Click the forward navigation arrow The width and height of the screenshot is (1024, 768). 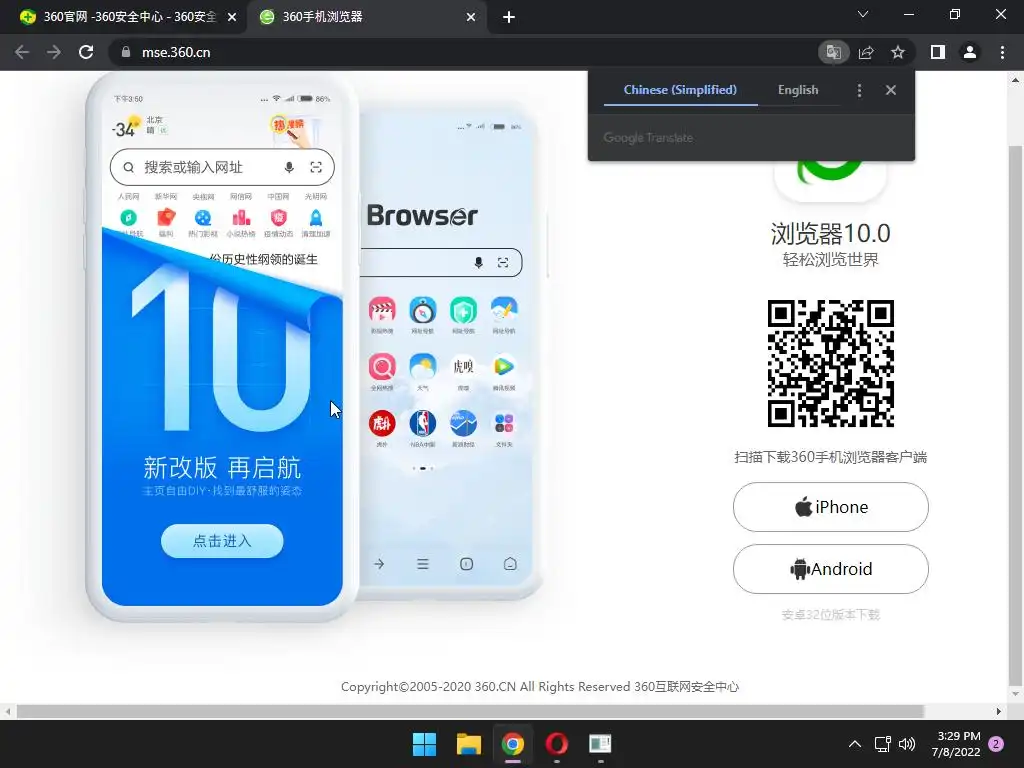pyautogui.click(x=54, y=52)
